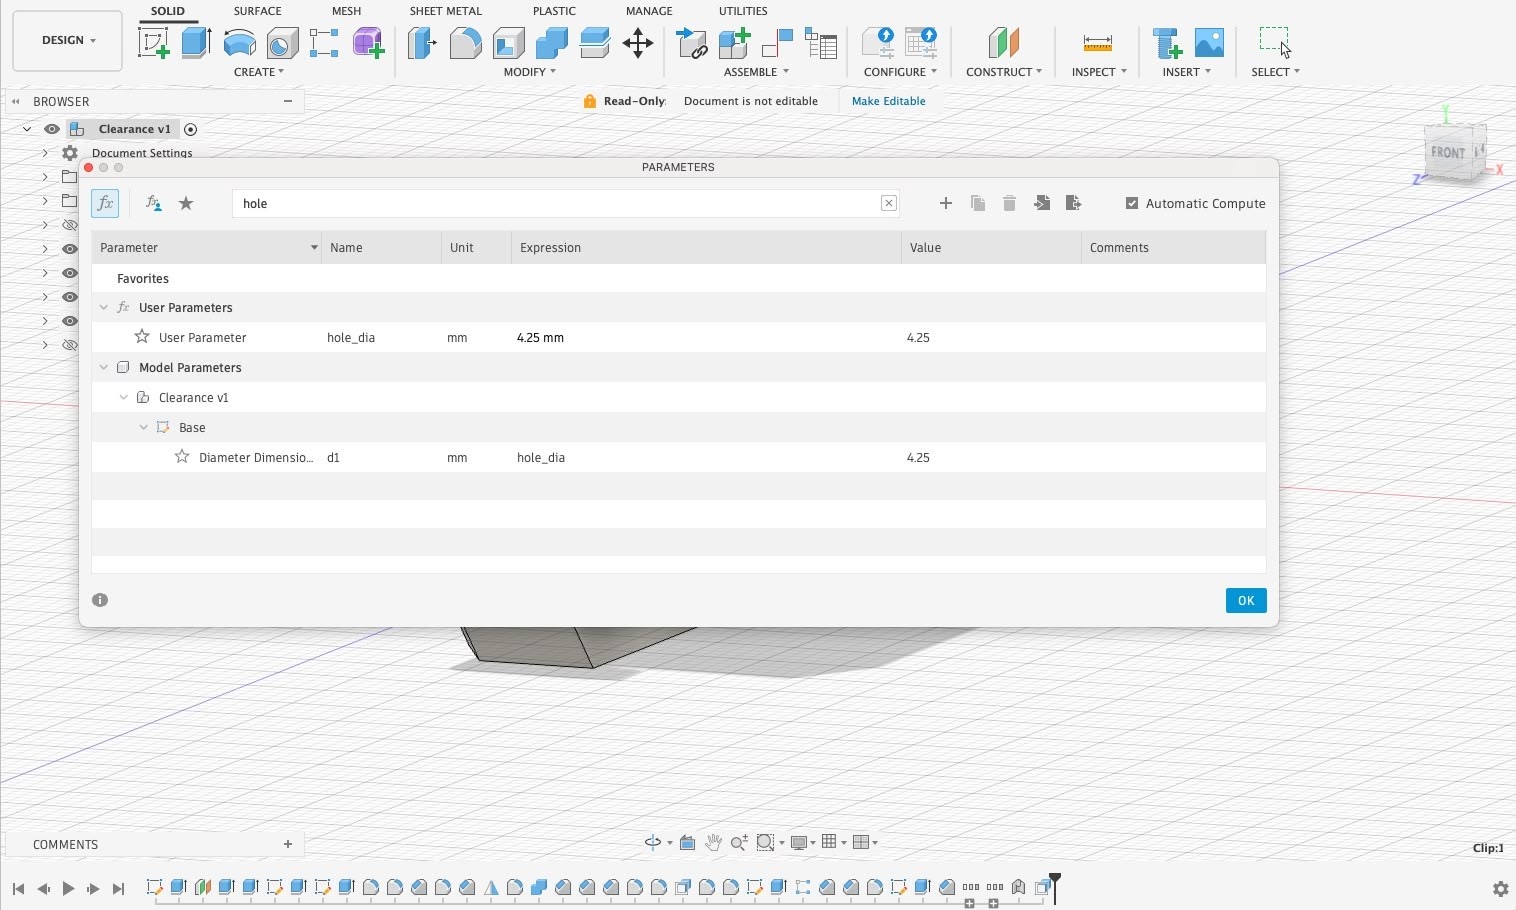This screenshot has width=1516, height=910.
Task: Hide Clearance v1 using its eye icon
Action: pyautogui.click(x=52, y=129)
